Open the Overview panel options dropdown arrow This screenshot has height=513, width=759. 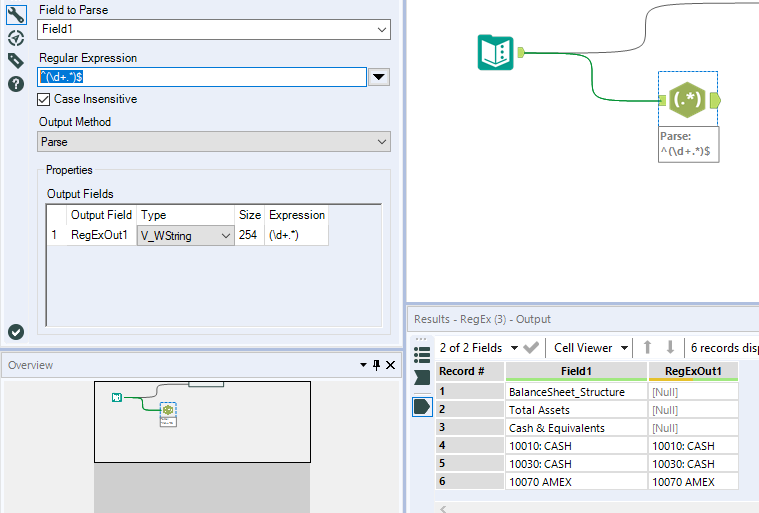(363, 365)
